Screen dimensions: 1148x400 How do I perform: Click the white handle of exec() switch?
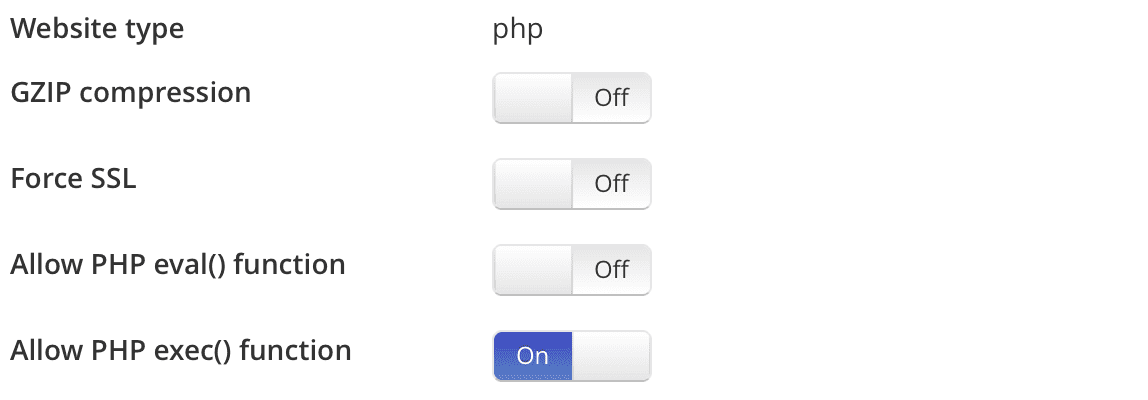point(611,356)
